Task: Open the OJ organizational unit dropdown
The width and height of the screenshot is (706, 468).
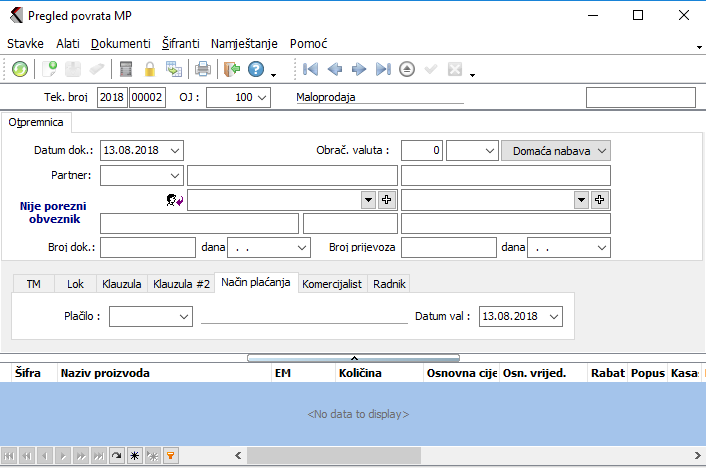Action: coord(262,98)
